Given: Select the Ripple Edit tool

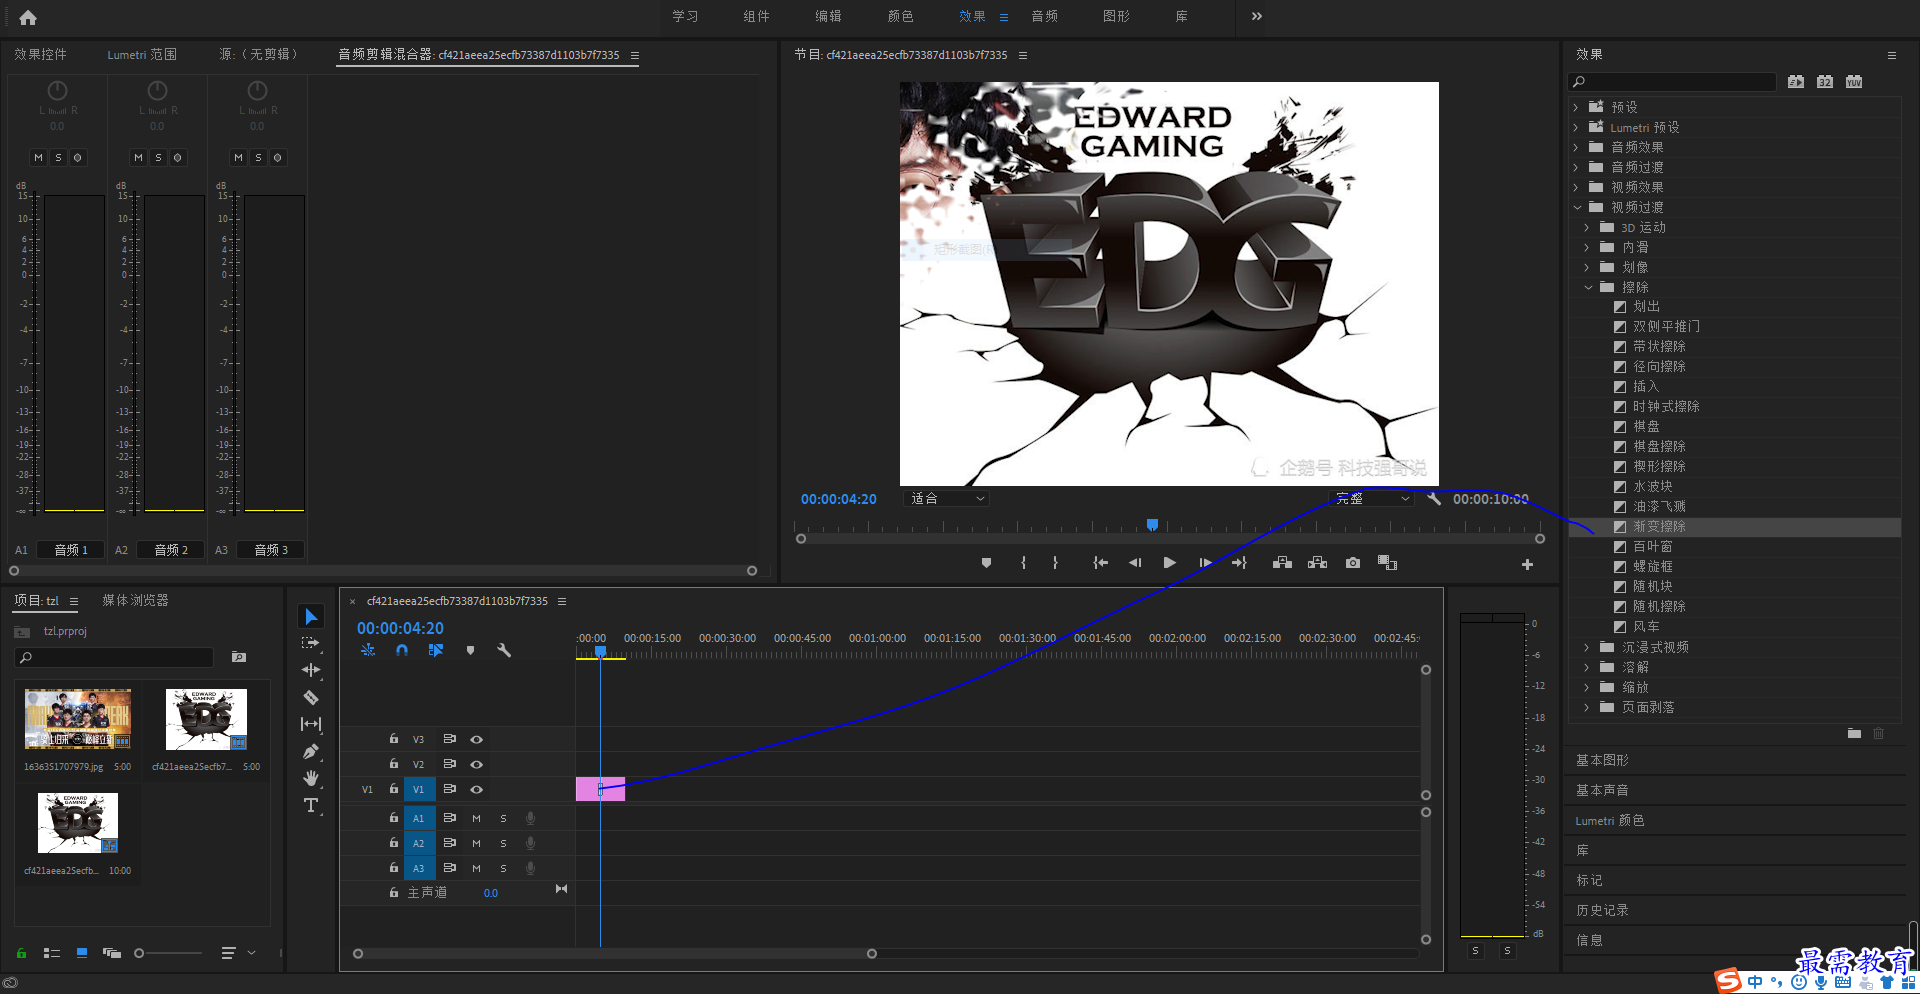Looking at the screenshot, I should 311,670.
